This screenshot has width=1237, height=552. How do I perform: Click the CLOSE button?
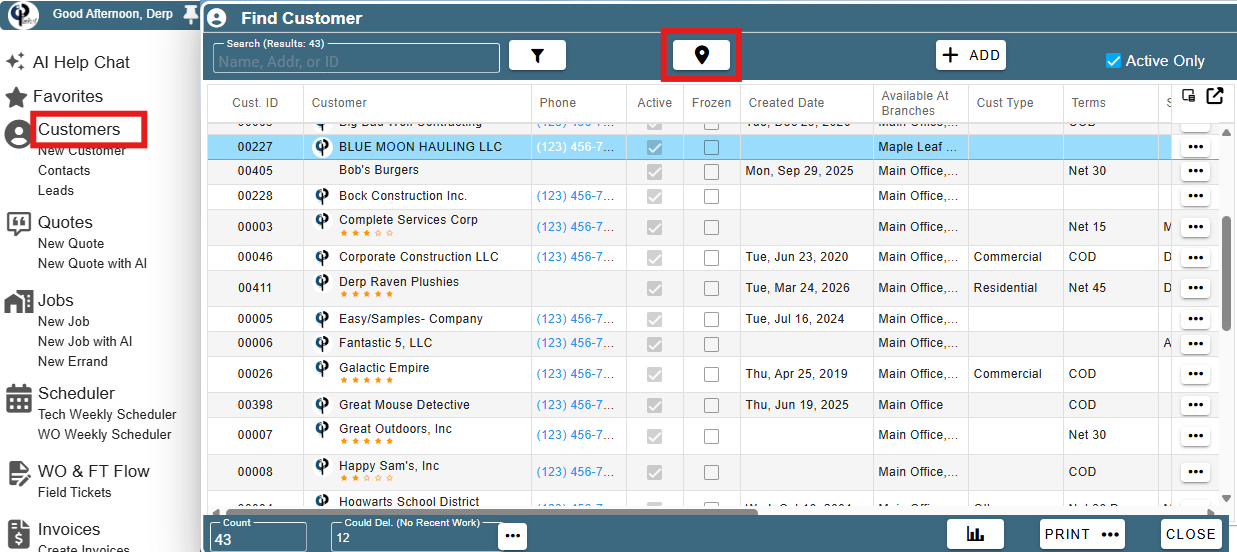pyautogui.click(x=1191, y=534)
